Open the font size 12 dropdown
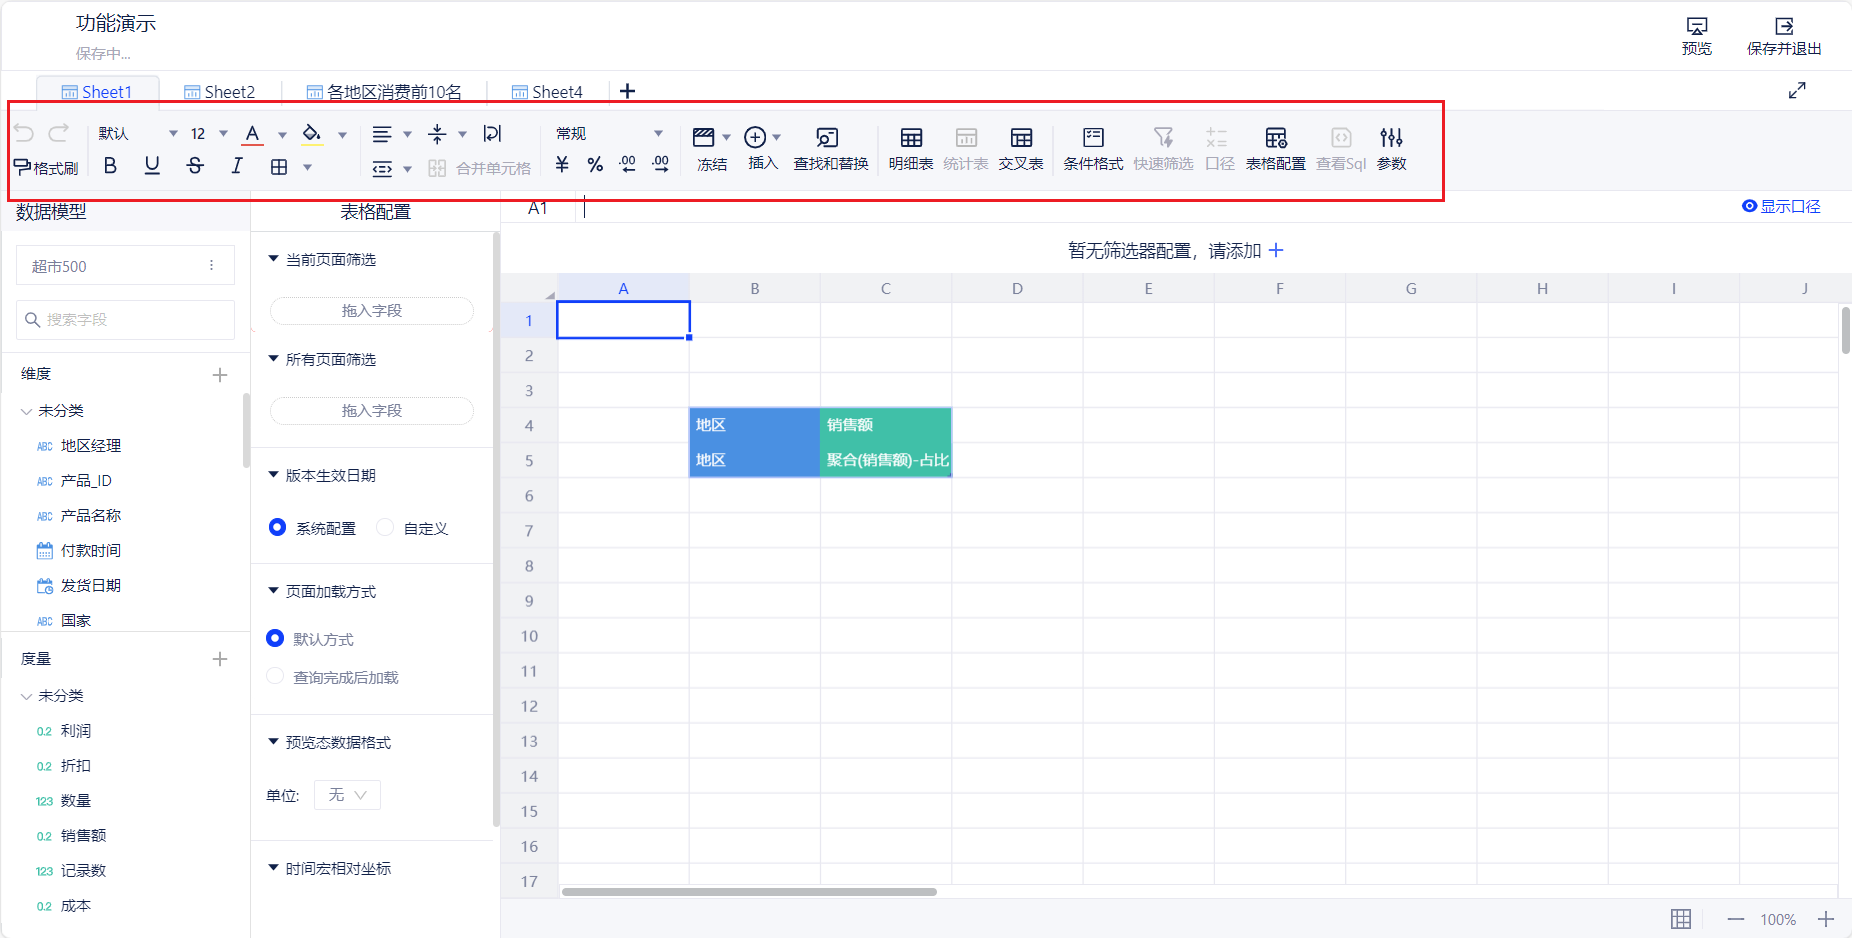Screen dimensions: 1852x938 tap(209, 134)
